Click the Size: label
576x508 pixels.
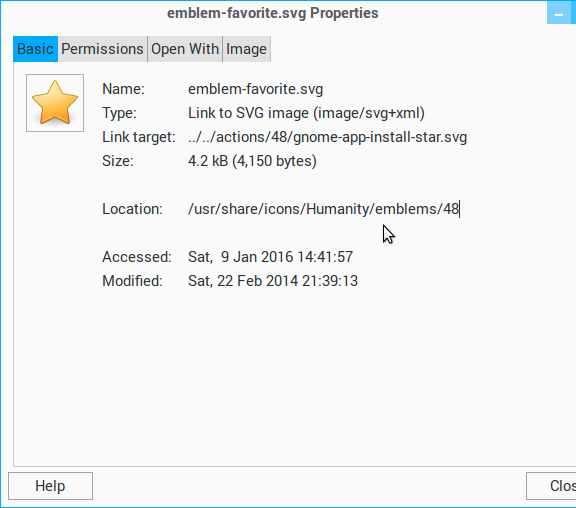[x=118, y=161]
